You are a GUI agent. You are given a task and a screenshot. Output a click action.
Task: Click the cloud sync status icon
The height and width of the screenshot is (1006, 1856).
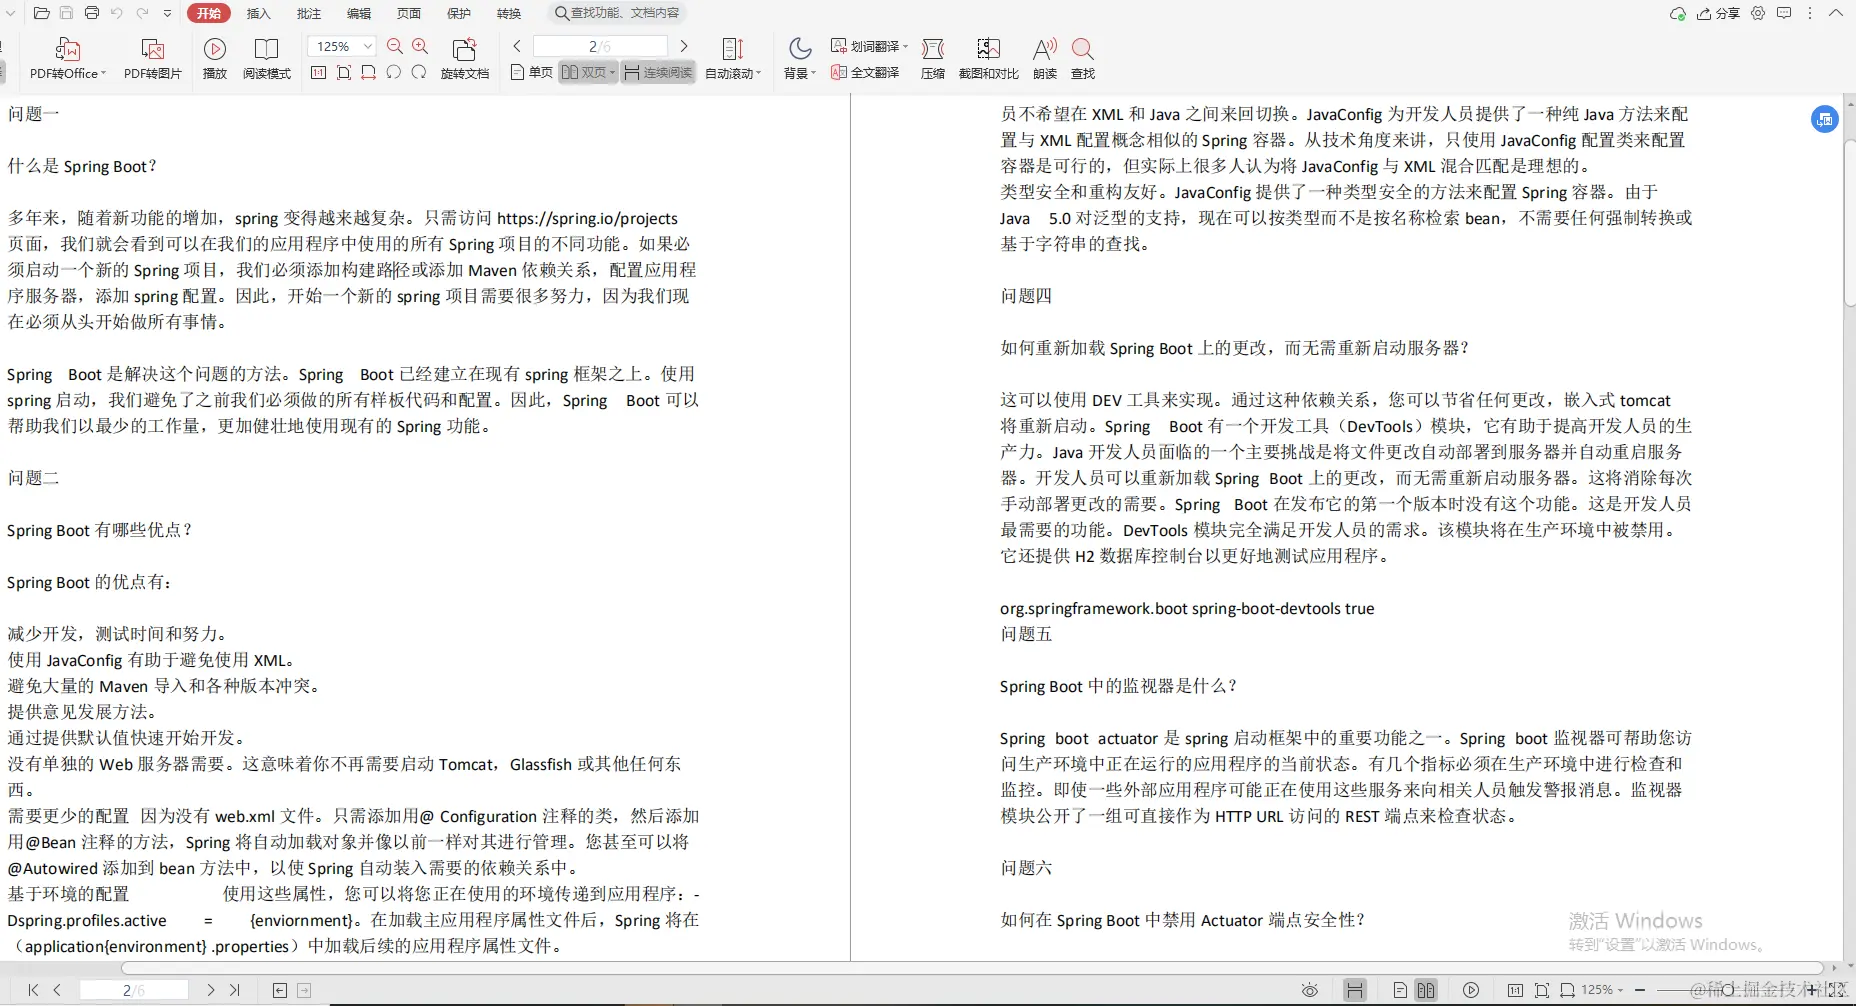1678,13
